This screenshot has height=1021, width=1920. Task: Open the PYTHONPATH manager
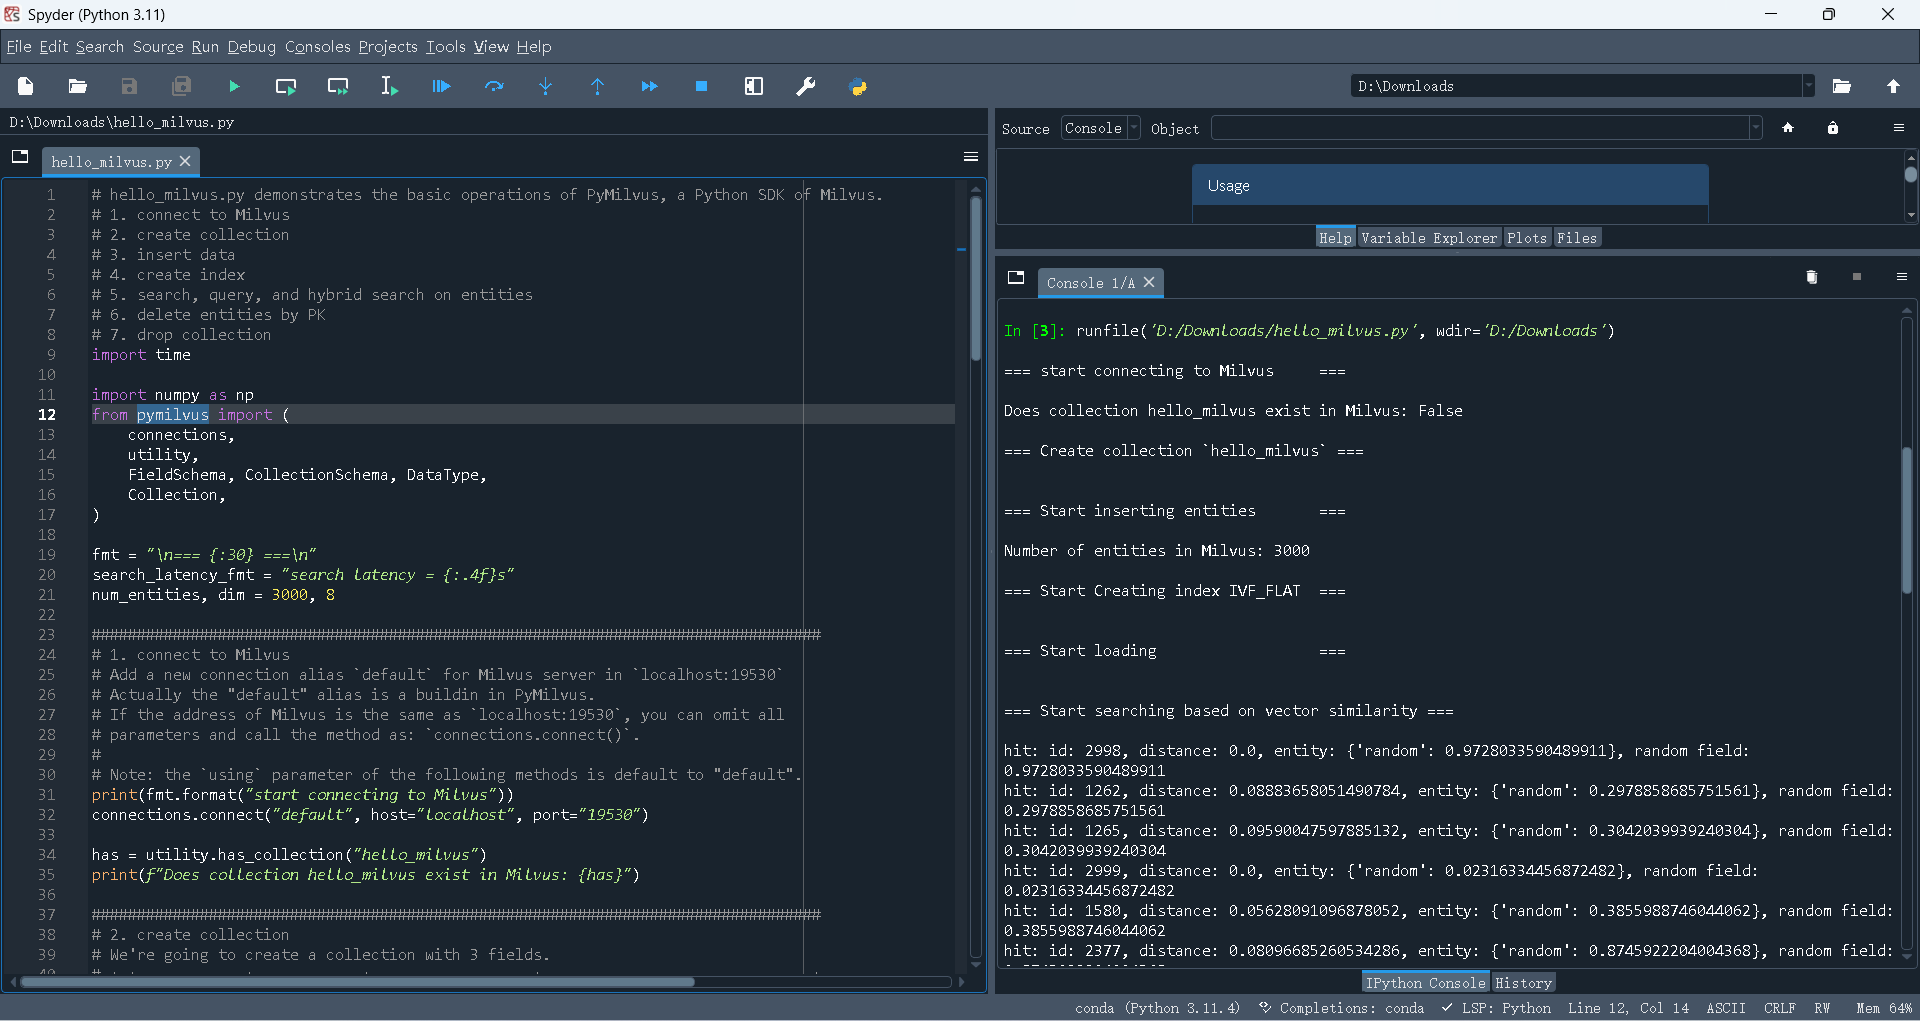click(858, 86)
